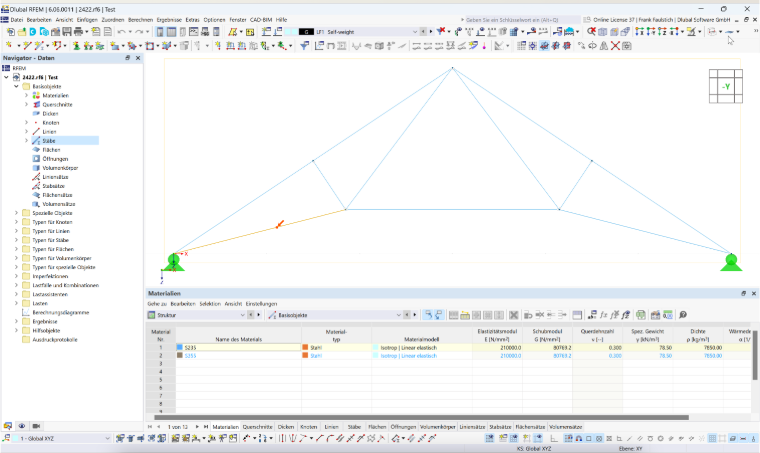Viewport: 760px width, 453px height.
Task: Click Selektion in Materialien panel
Action: [x=210, y=304]
